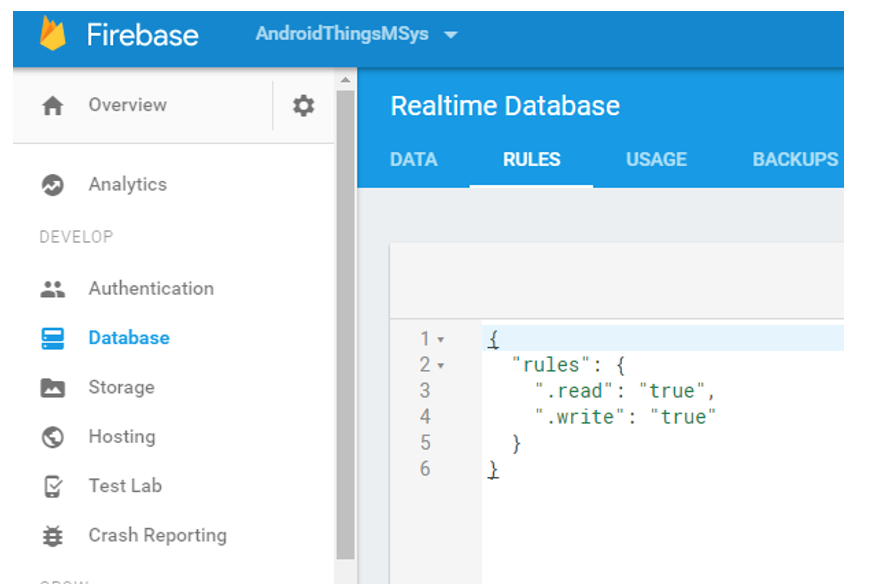Image resolution: width=874 pixels, height=587 pixels.
Task: Click the closing brace on line 6
Action: click(x=493, y=469)
